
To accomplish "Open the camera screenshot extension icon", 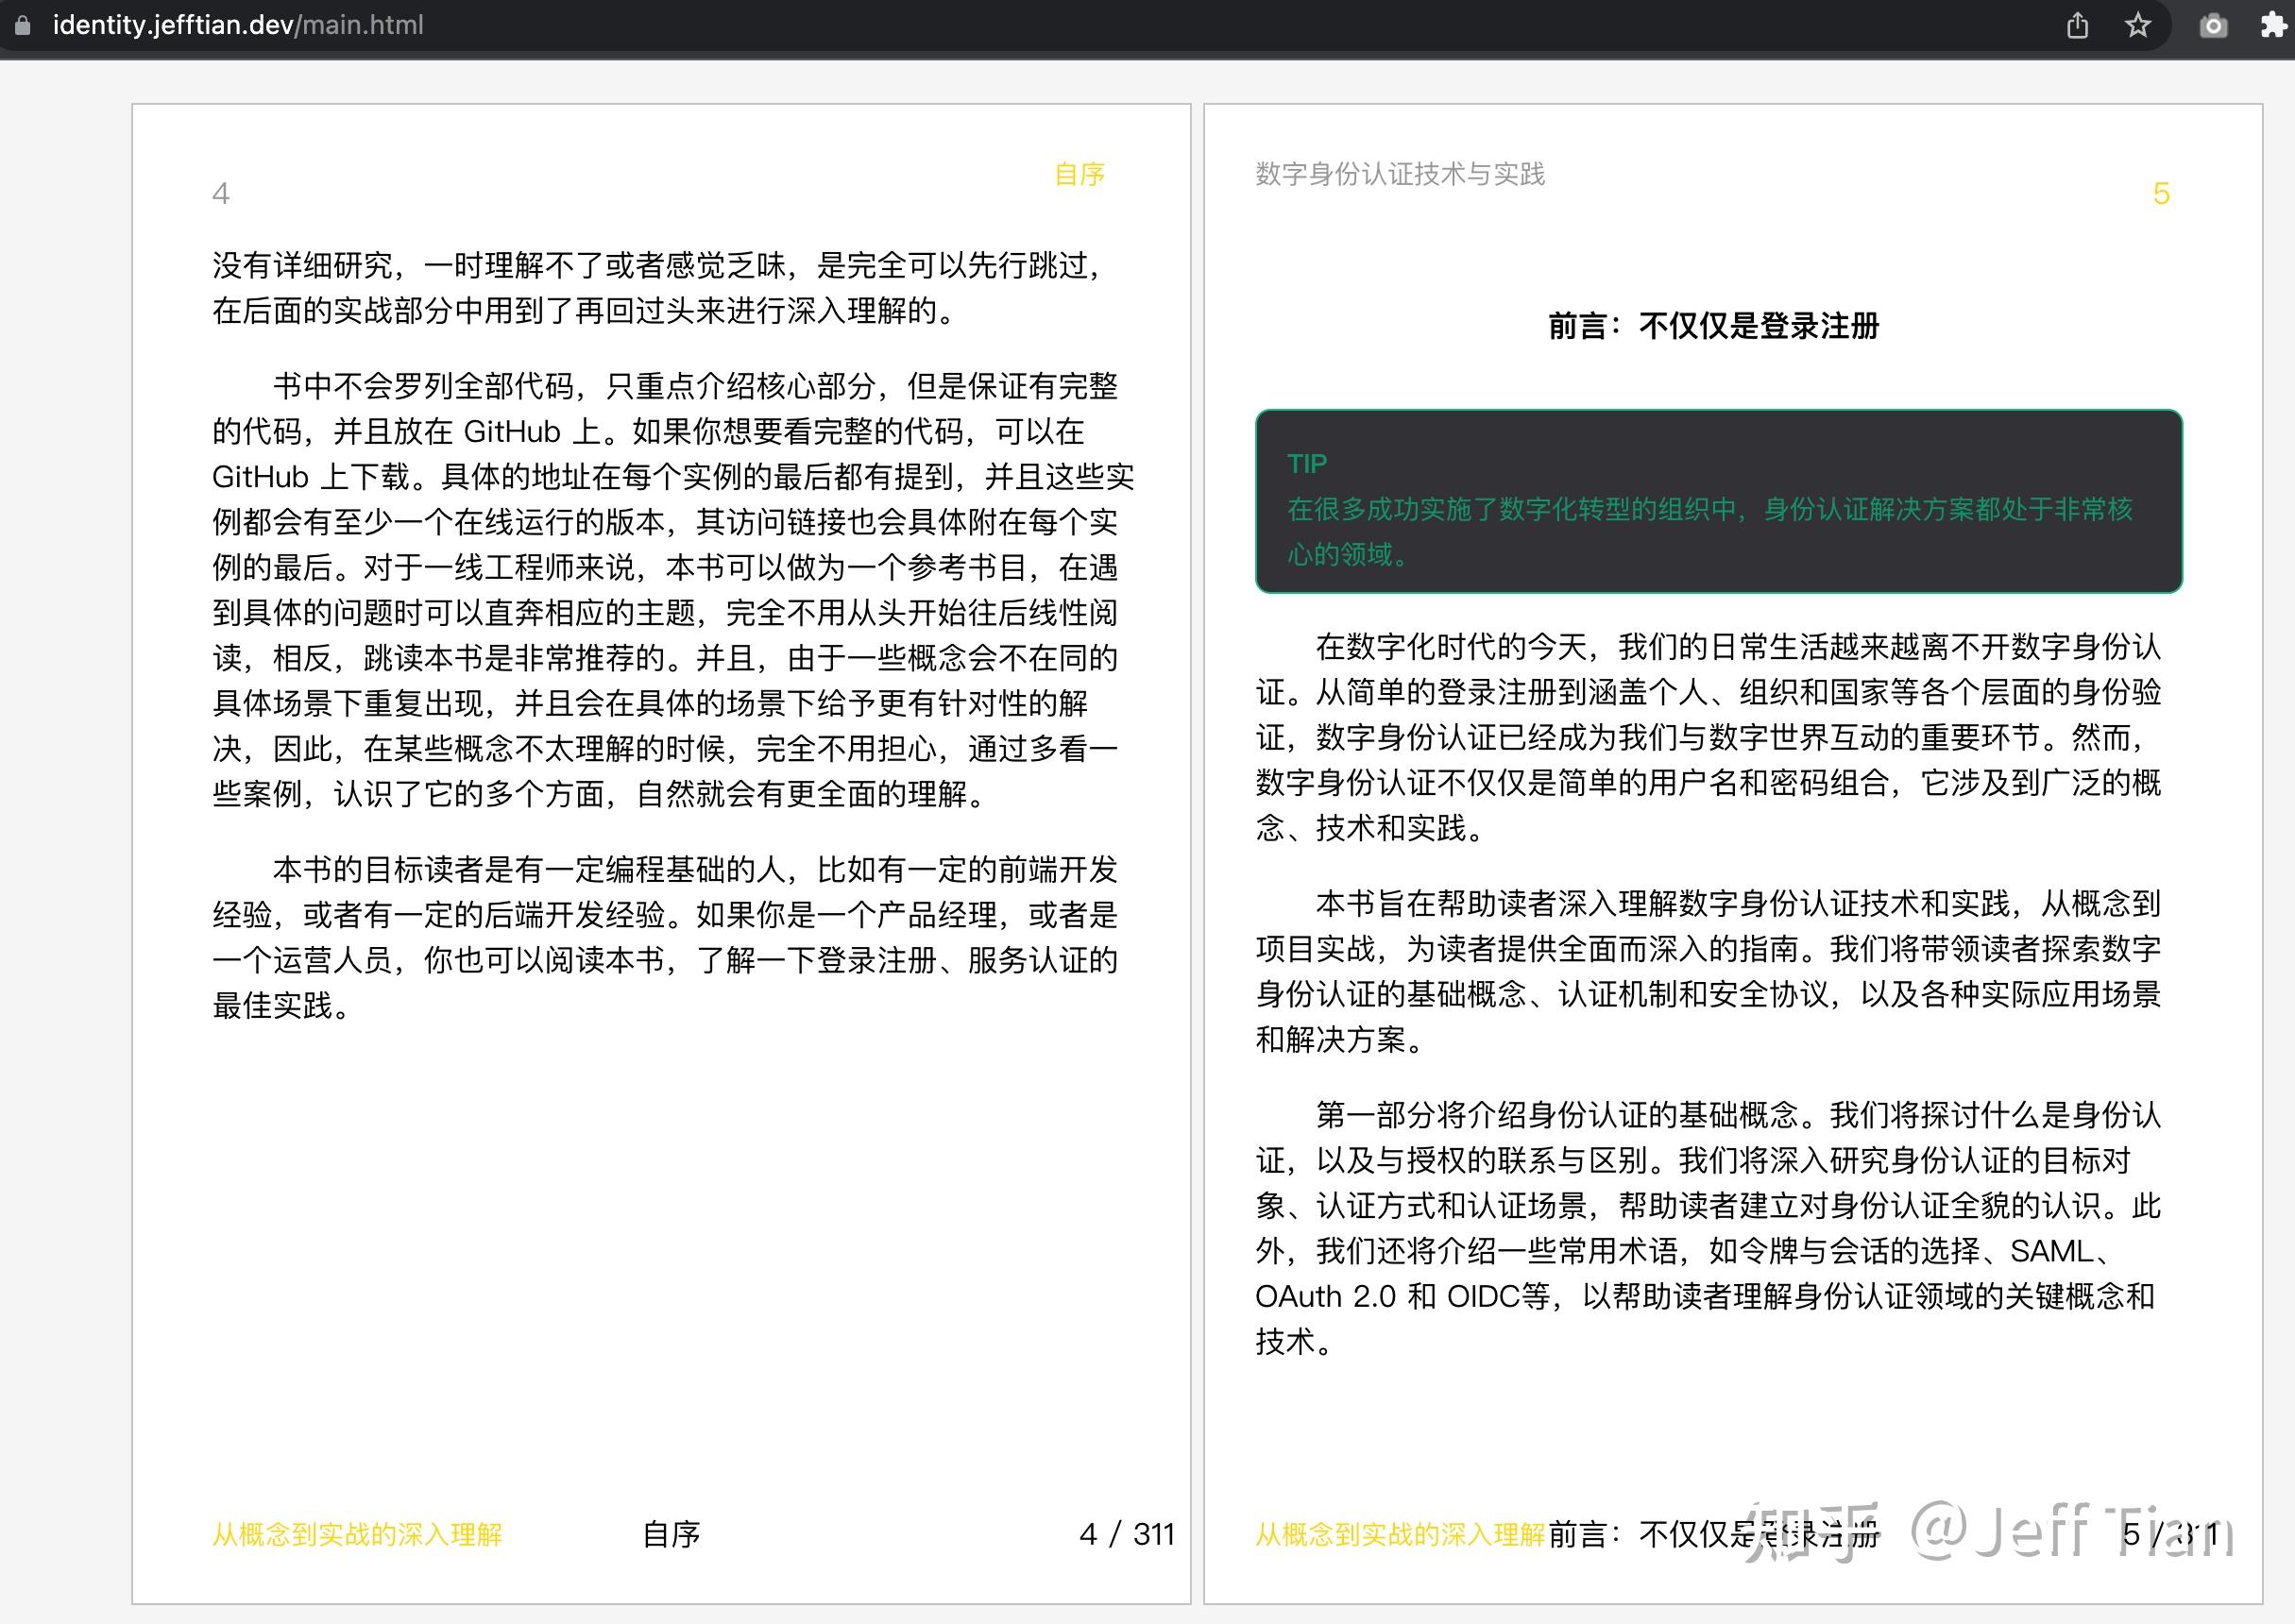I will [2213, 25].
